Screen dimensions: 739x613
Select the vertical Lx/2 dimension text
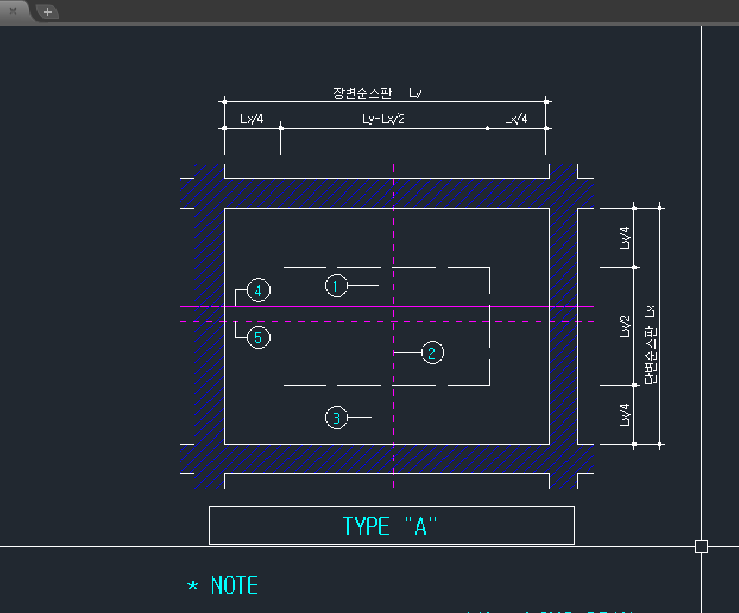pos(625,326)
